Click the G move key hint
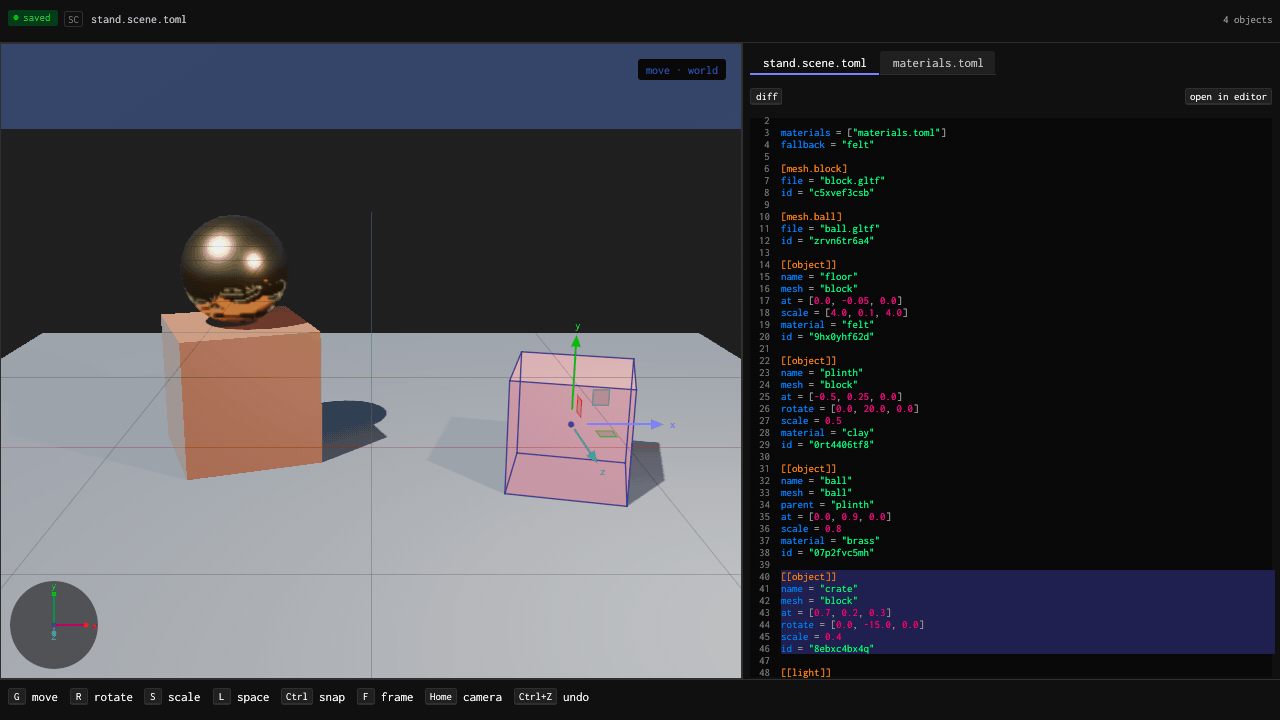Viewport: 1280px width, 720px height. (x=33, y=697)
